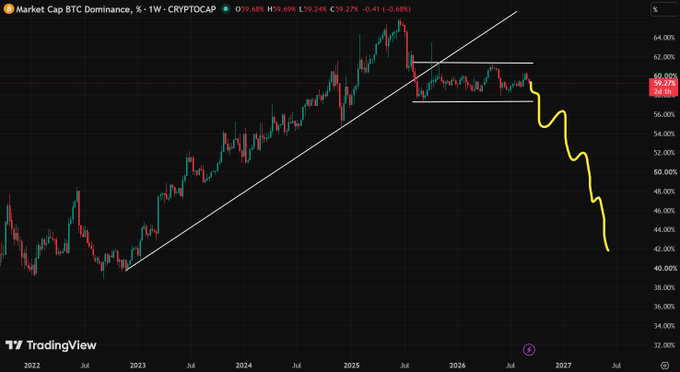Image resolution: width=680 pixels, height=372 pixels.
Task: Click the change value −0.41 (−0.68%)
Action: (387, 9)
